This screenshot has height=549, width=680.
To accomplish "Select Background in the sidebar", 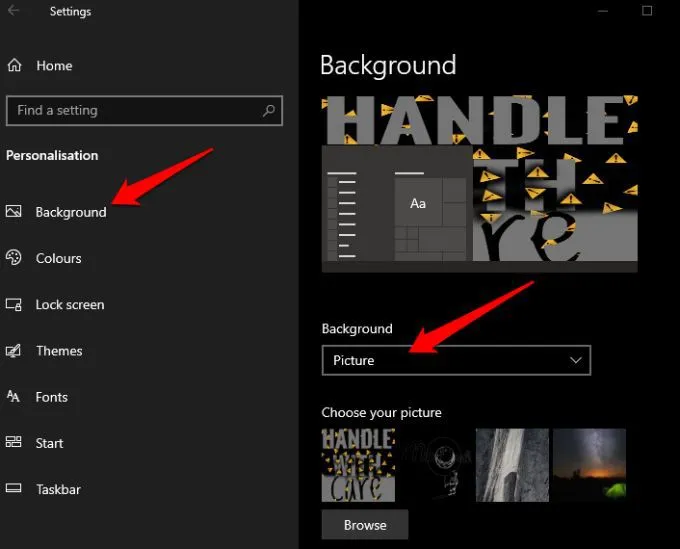I will (x=71, y=212).
